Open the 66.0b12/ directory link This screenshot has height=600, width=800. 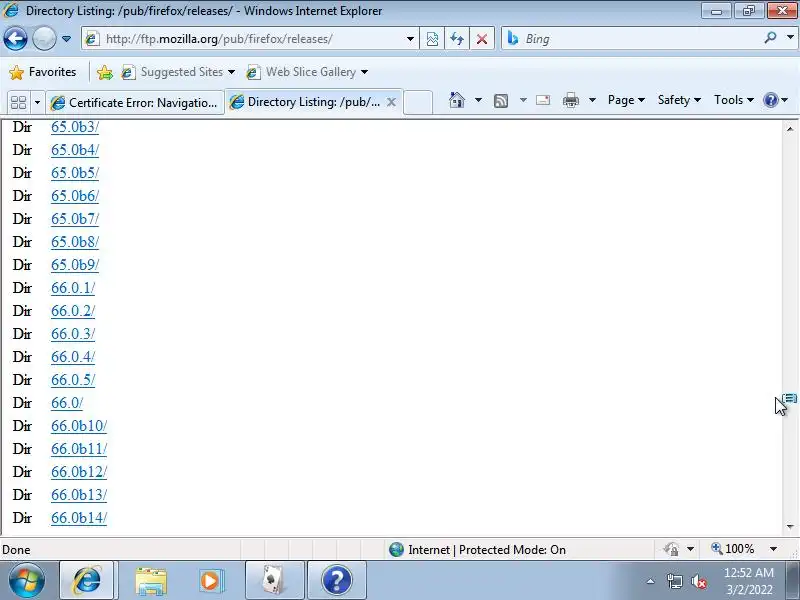[x=79, y=471]
